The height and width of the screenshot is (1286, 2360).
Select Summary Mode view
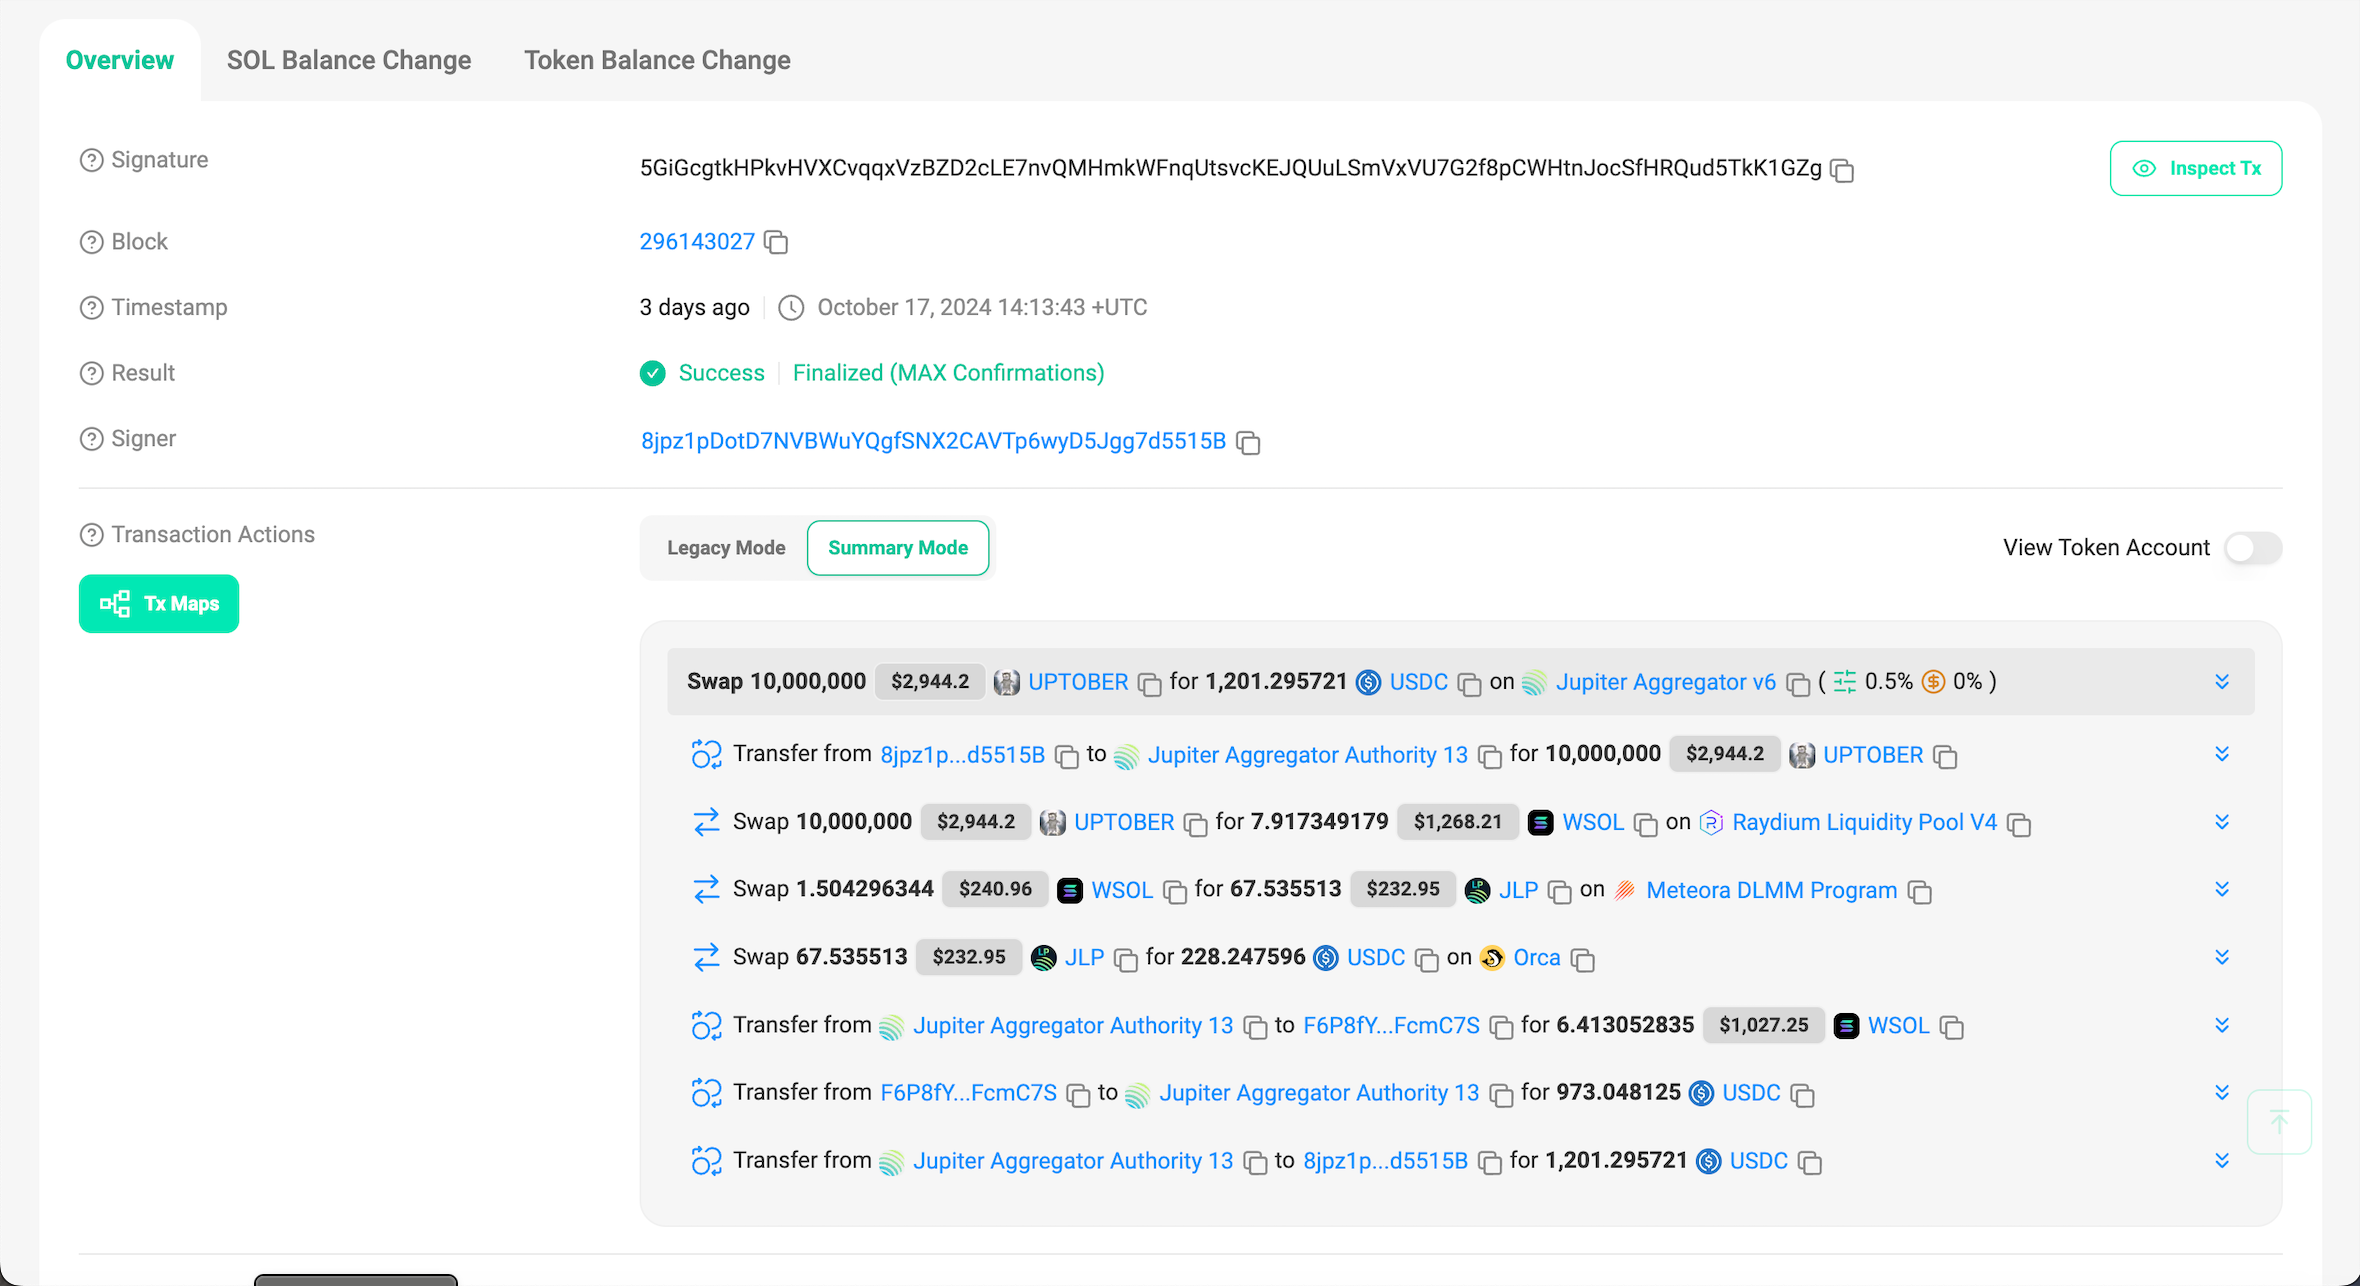point(898,548)
